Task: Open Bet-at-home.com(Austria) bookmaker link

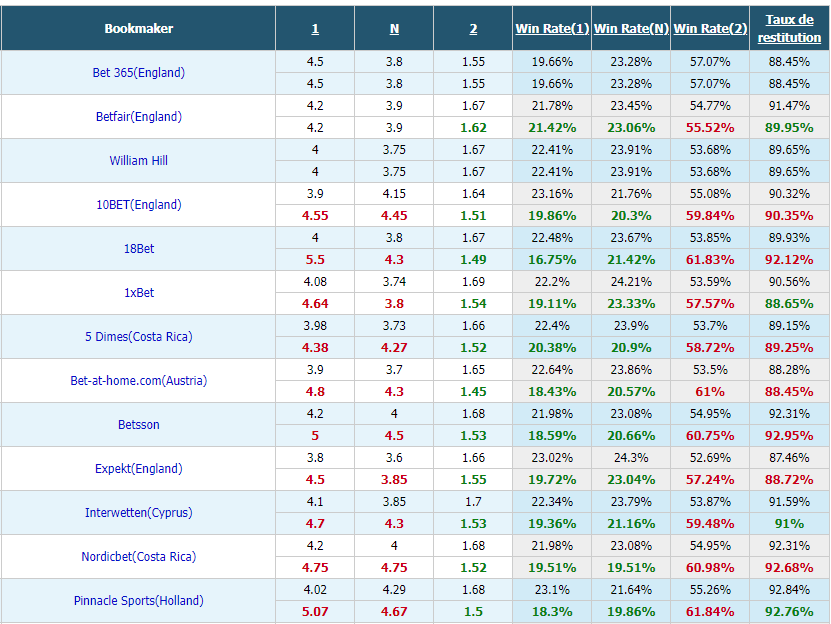Action: point(138,381)
